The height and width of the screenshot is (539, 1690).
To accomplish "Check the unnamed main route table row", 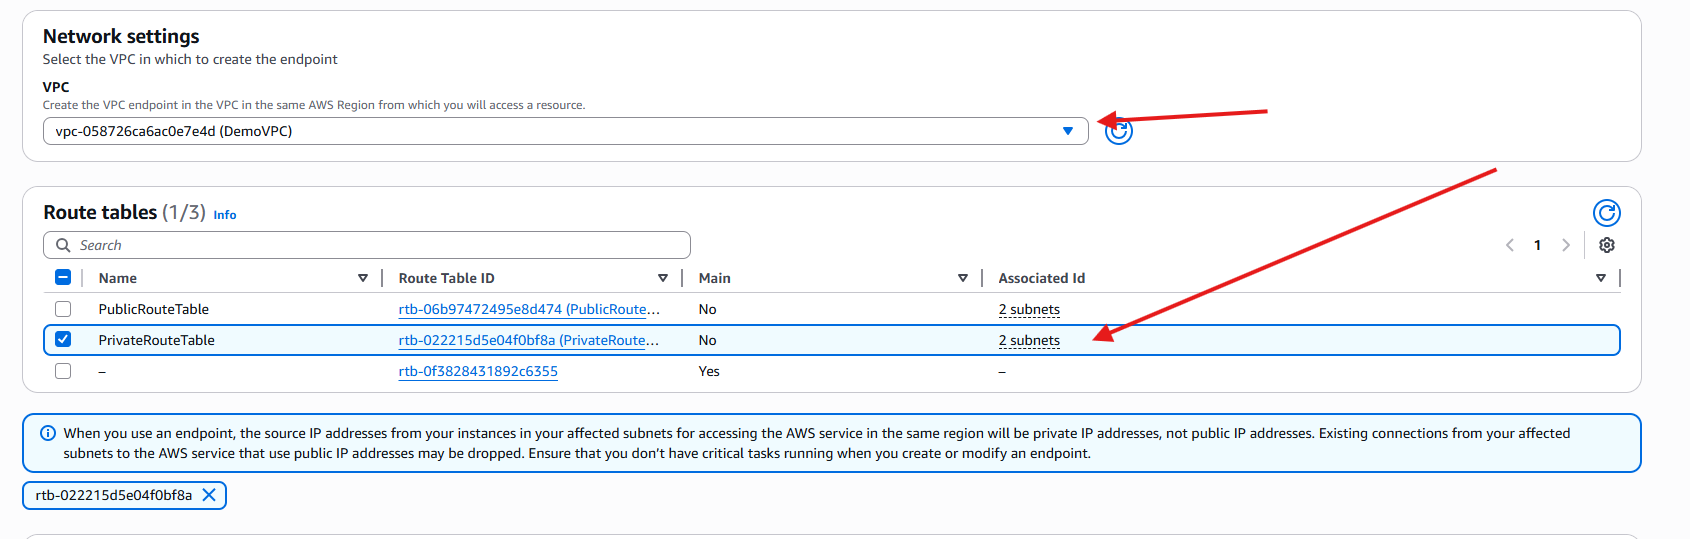I will [x=63, y=371].
